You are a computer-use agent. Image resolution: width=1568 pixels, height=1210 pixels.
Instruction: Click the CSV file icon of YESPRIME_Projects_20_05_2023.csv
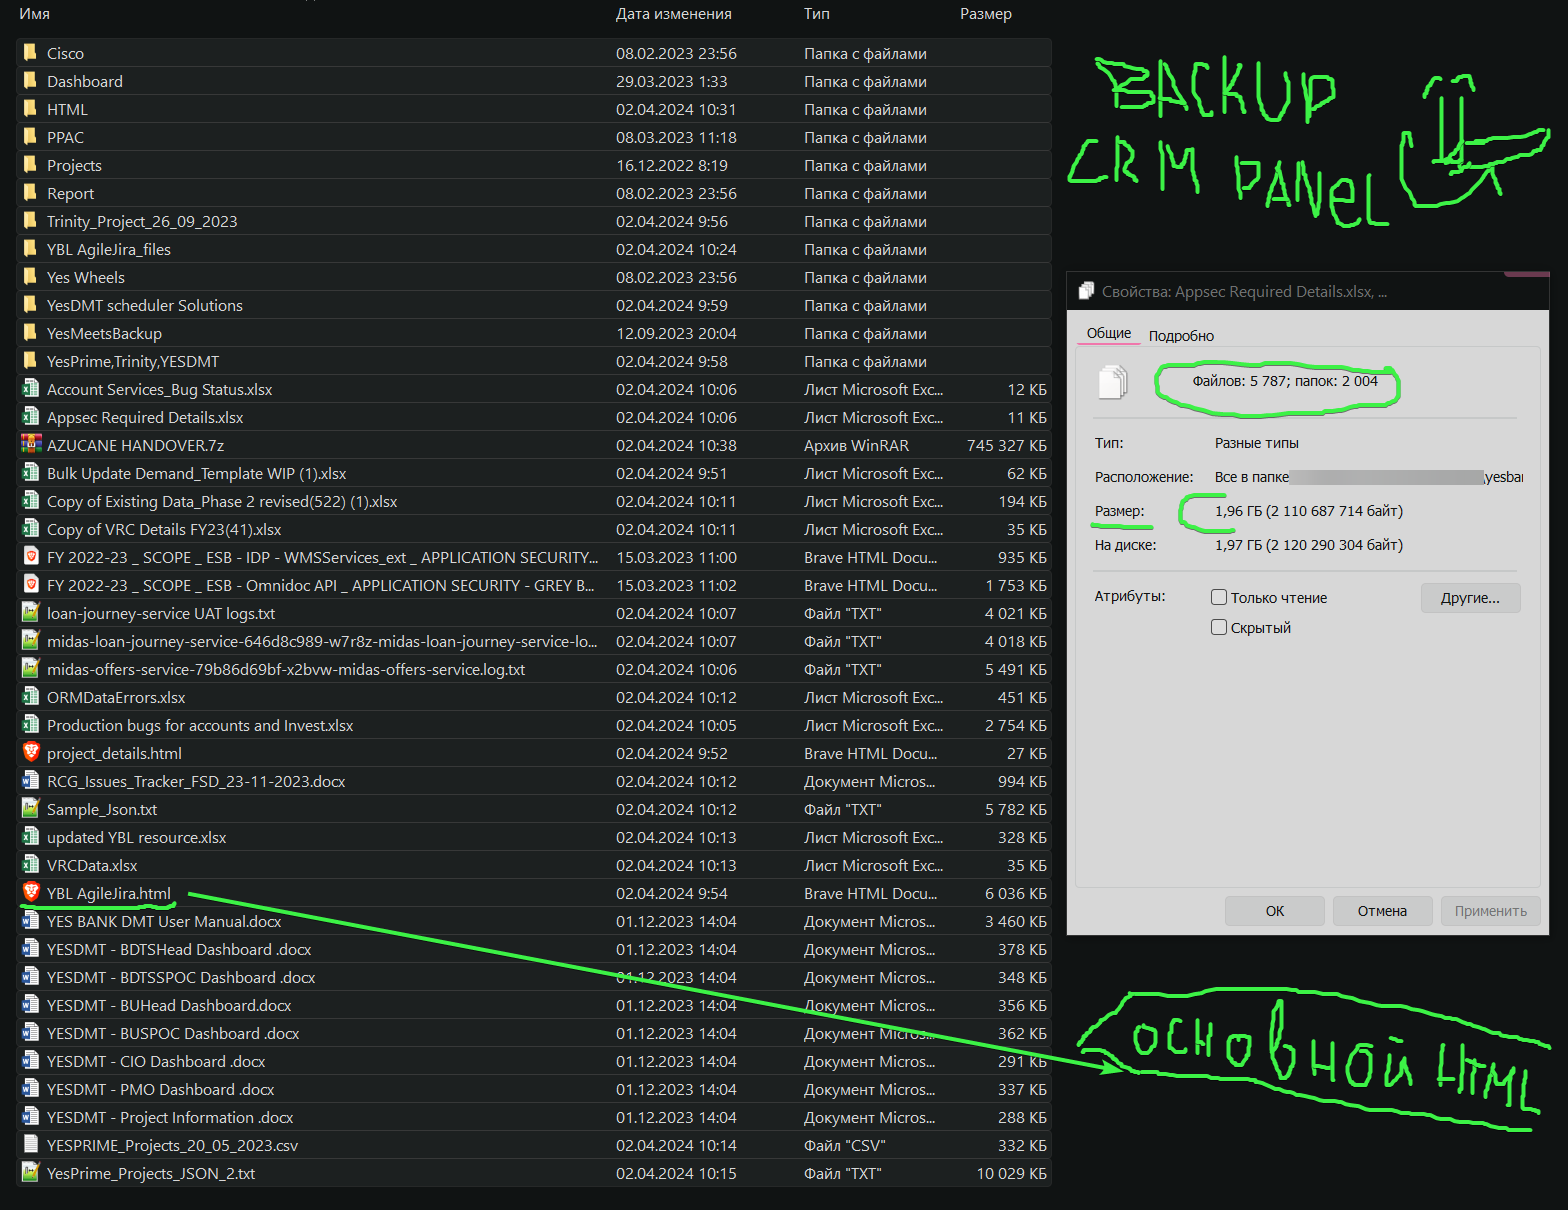pos(30,1144)
